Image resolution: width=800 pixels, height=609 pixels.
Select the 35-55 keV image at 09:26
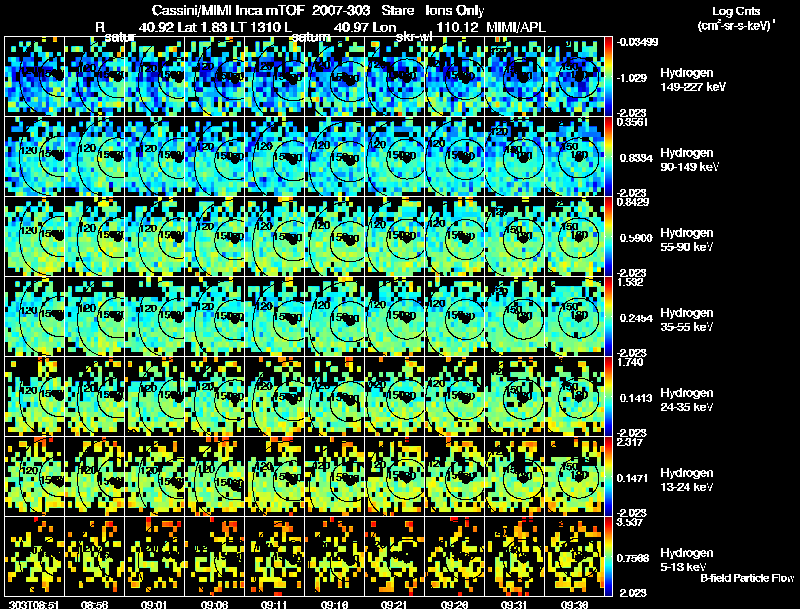coord(455,317)
